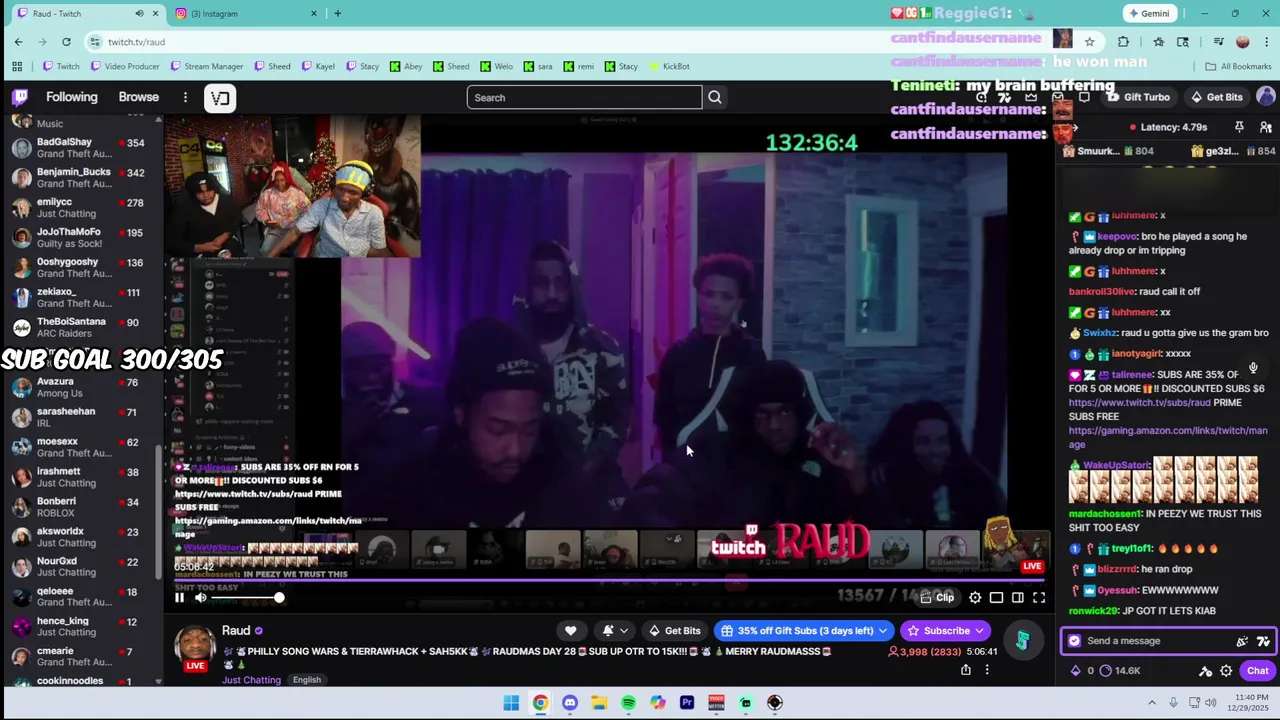Open Chrome extensions puzzle icon

[x=1123, y=41]
